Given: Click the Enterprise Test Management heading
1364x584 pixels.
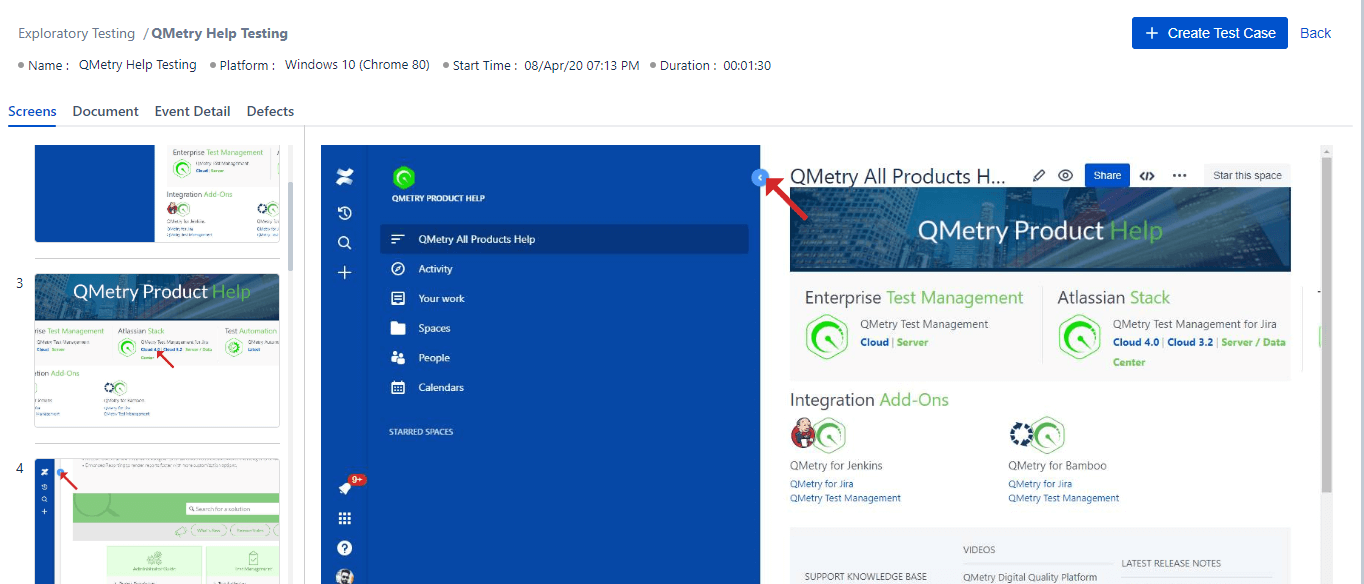Looking at the screenshot, I should coord(914,298).
